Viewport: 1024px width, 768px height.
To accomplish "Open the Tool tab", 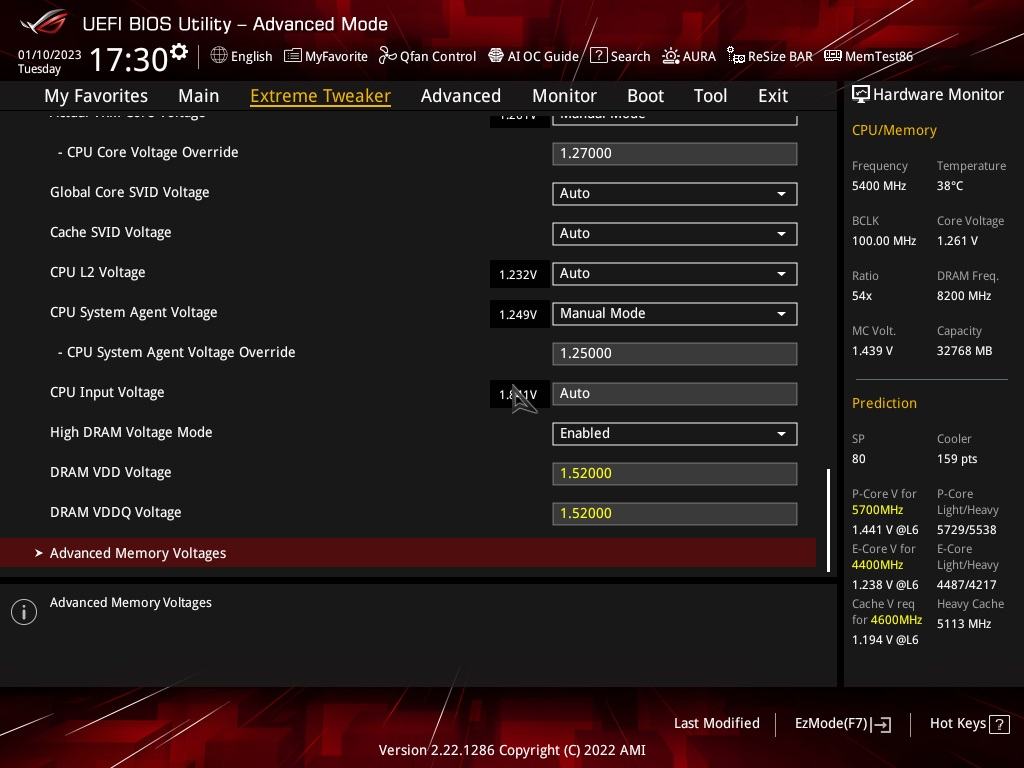I will (x=711, y=96).
